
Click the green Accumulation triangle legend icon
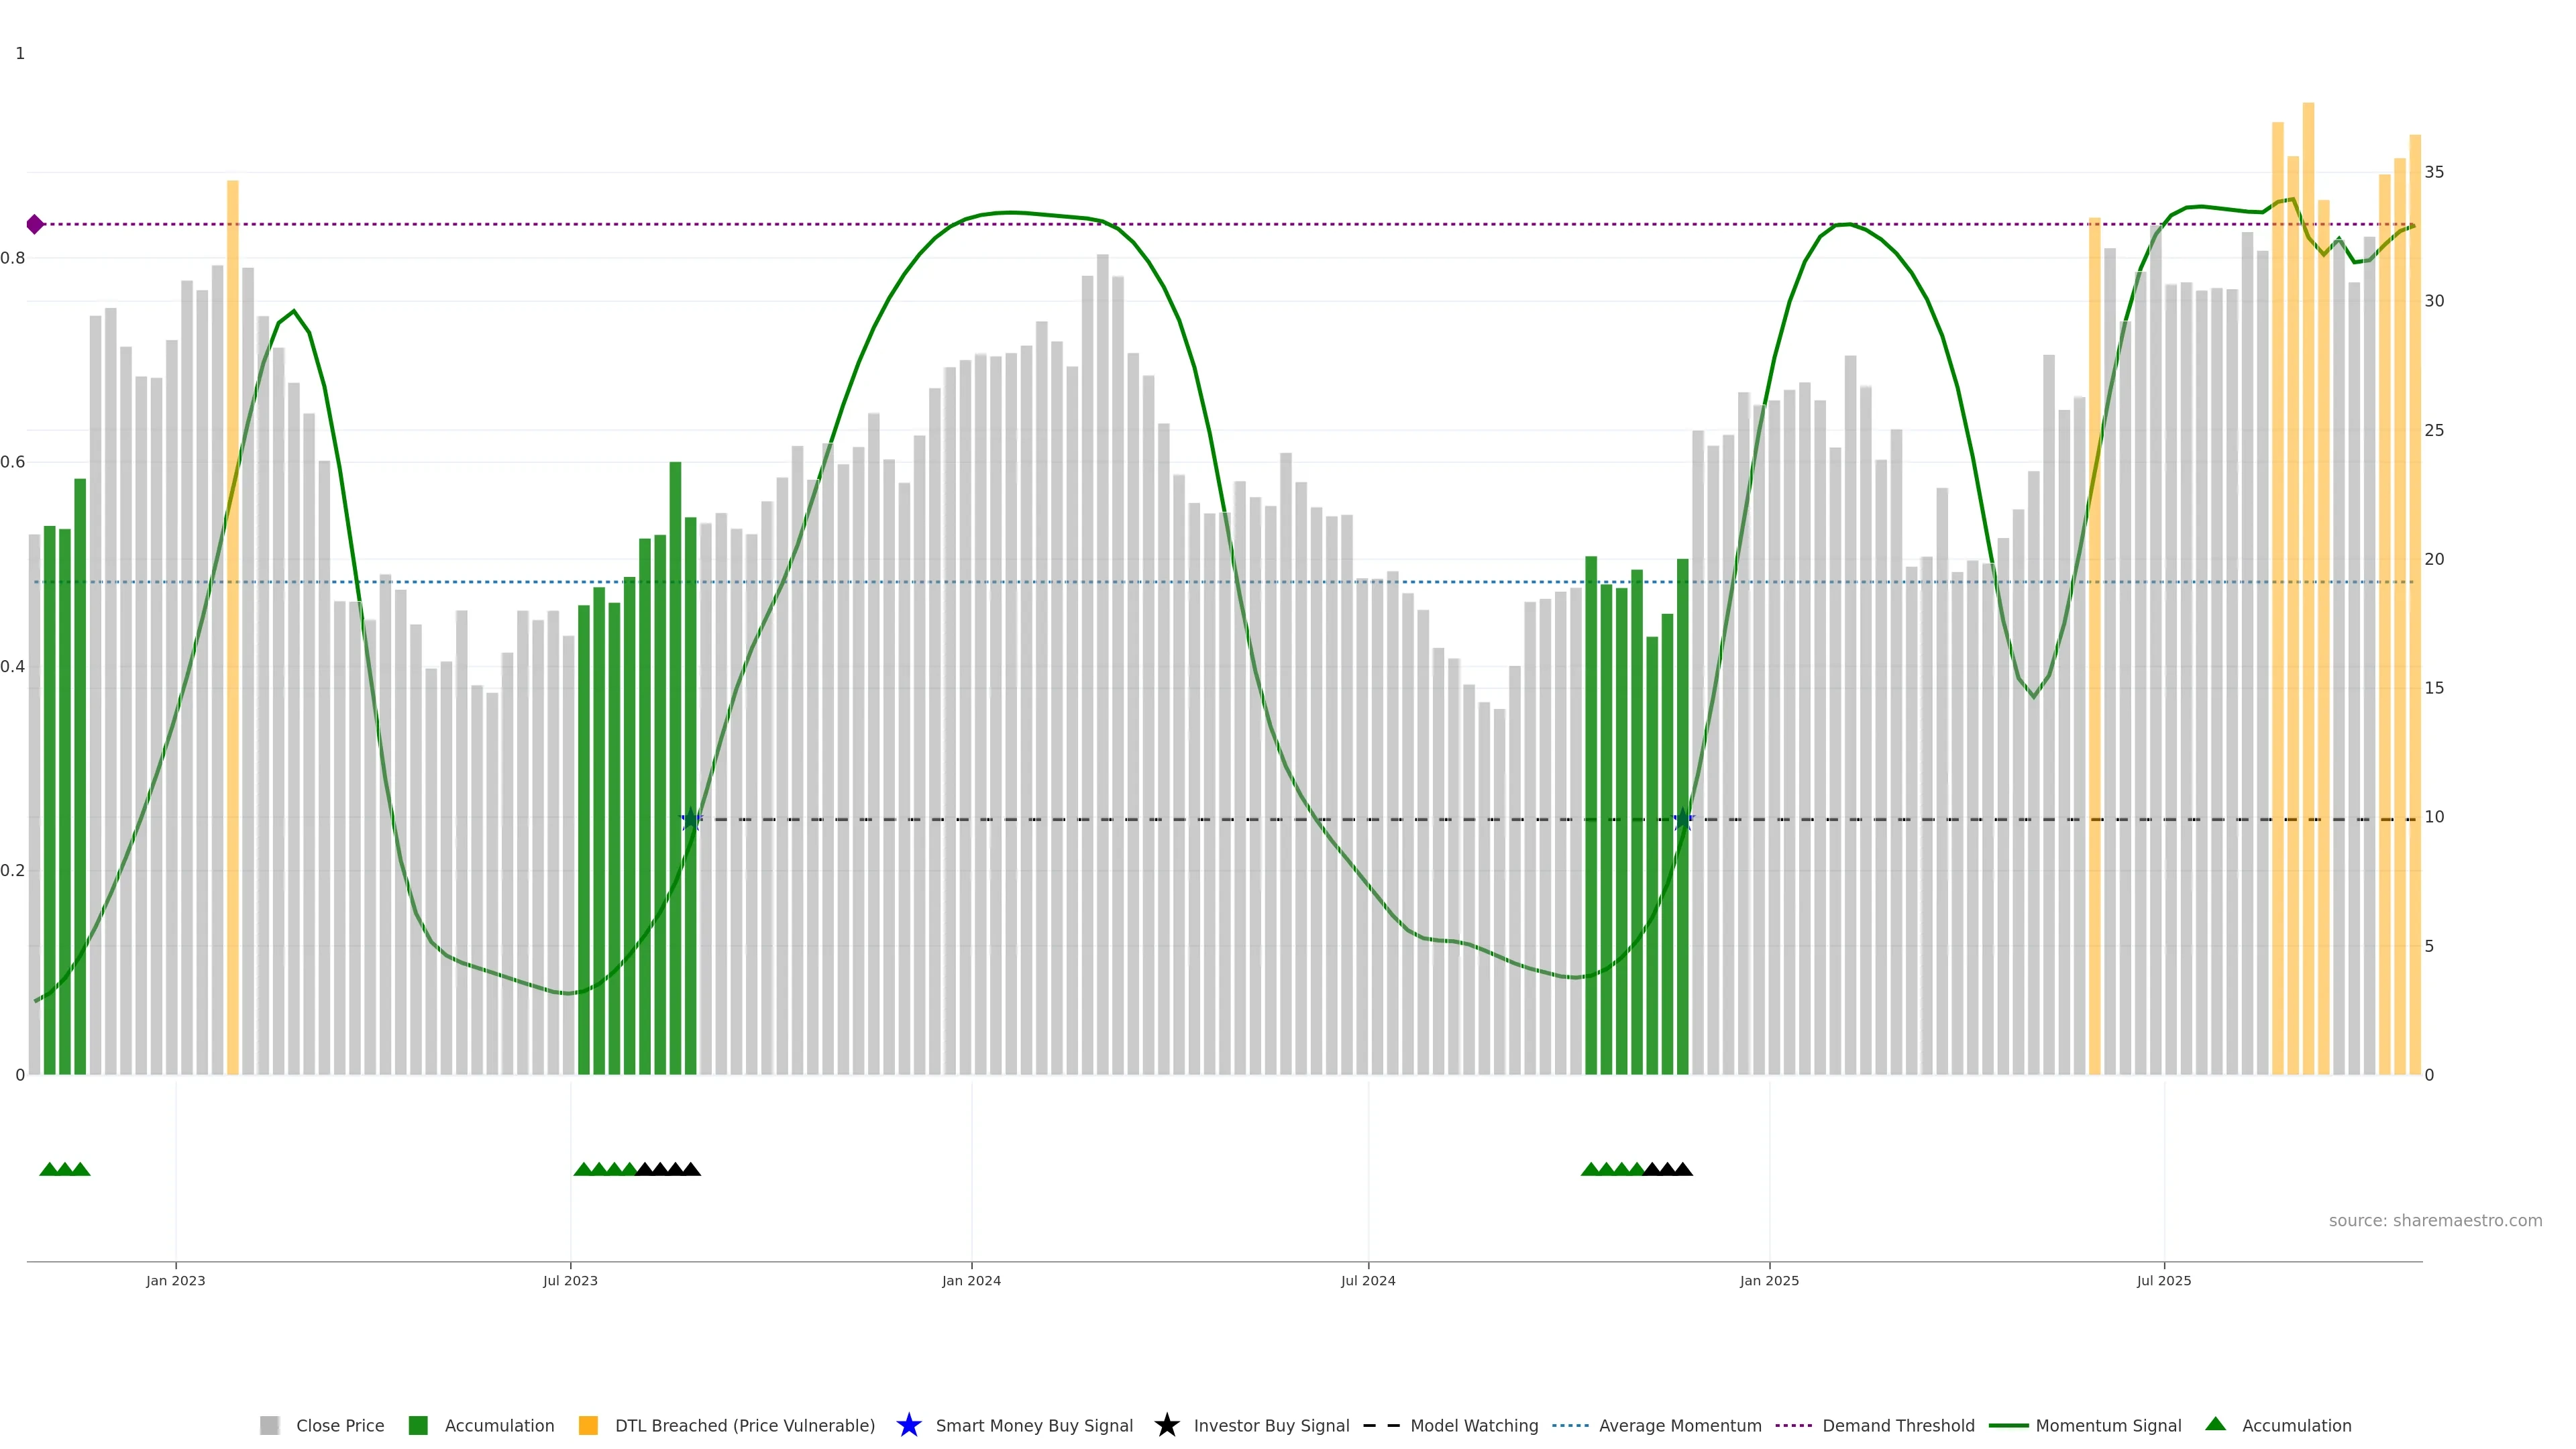pyautogui.click(x=2215, y=1424)
